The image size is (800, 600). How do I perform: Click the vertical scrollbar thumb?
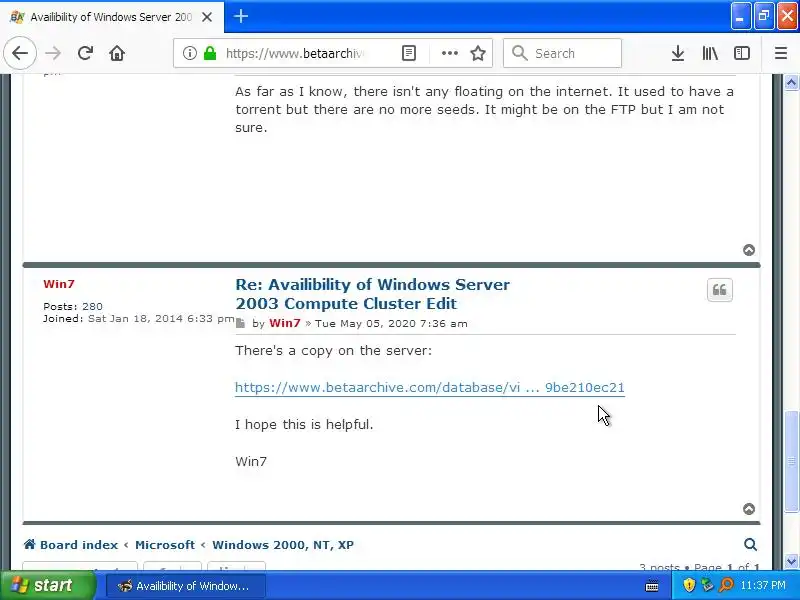coord(791,461)
